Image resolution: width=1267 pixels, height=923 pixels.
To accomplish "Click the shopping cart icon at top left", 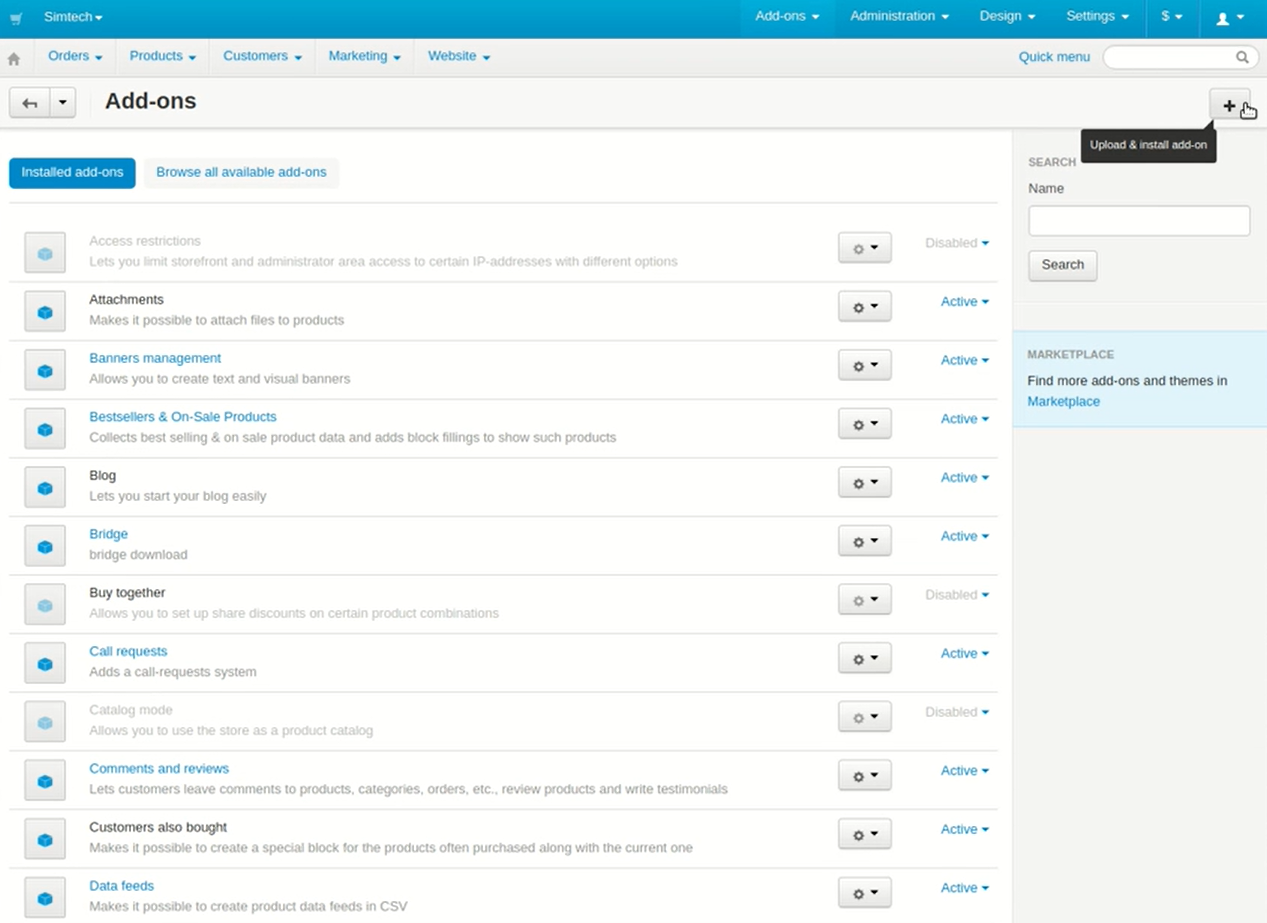I will [16, 18].
